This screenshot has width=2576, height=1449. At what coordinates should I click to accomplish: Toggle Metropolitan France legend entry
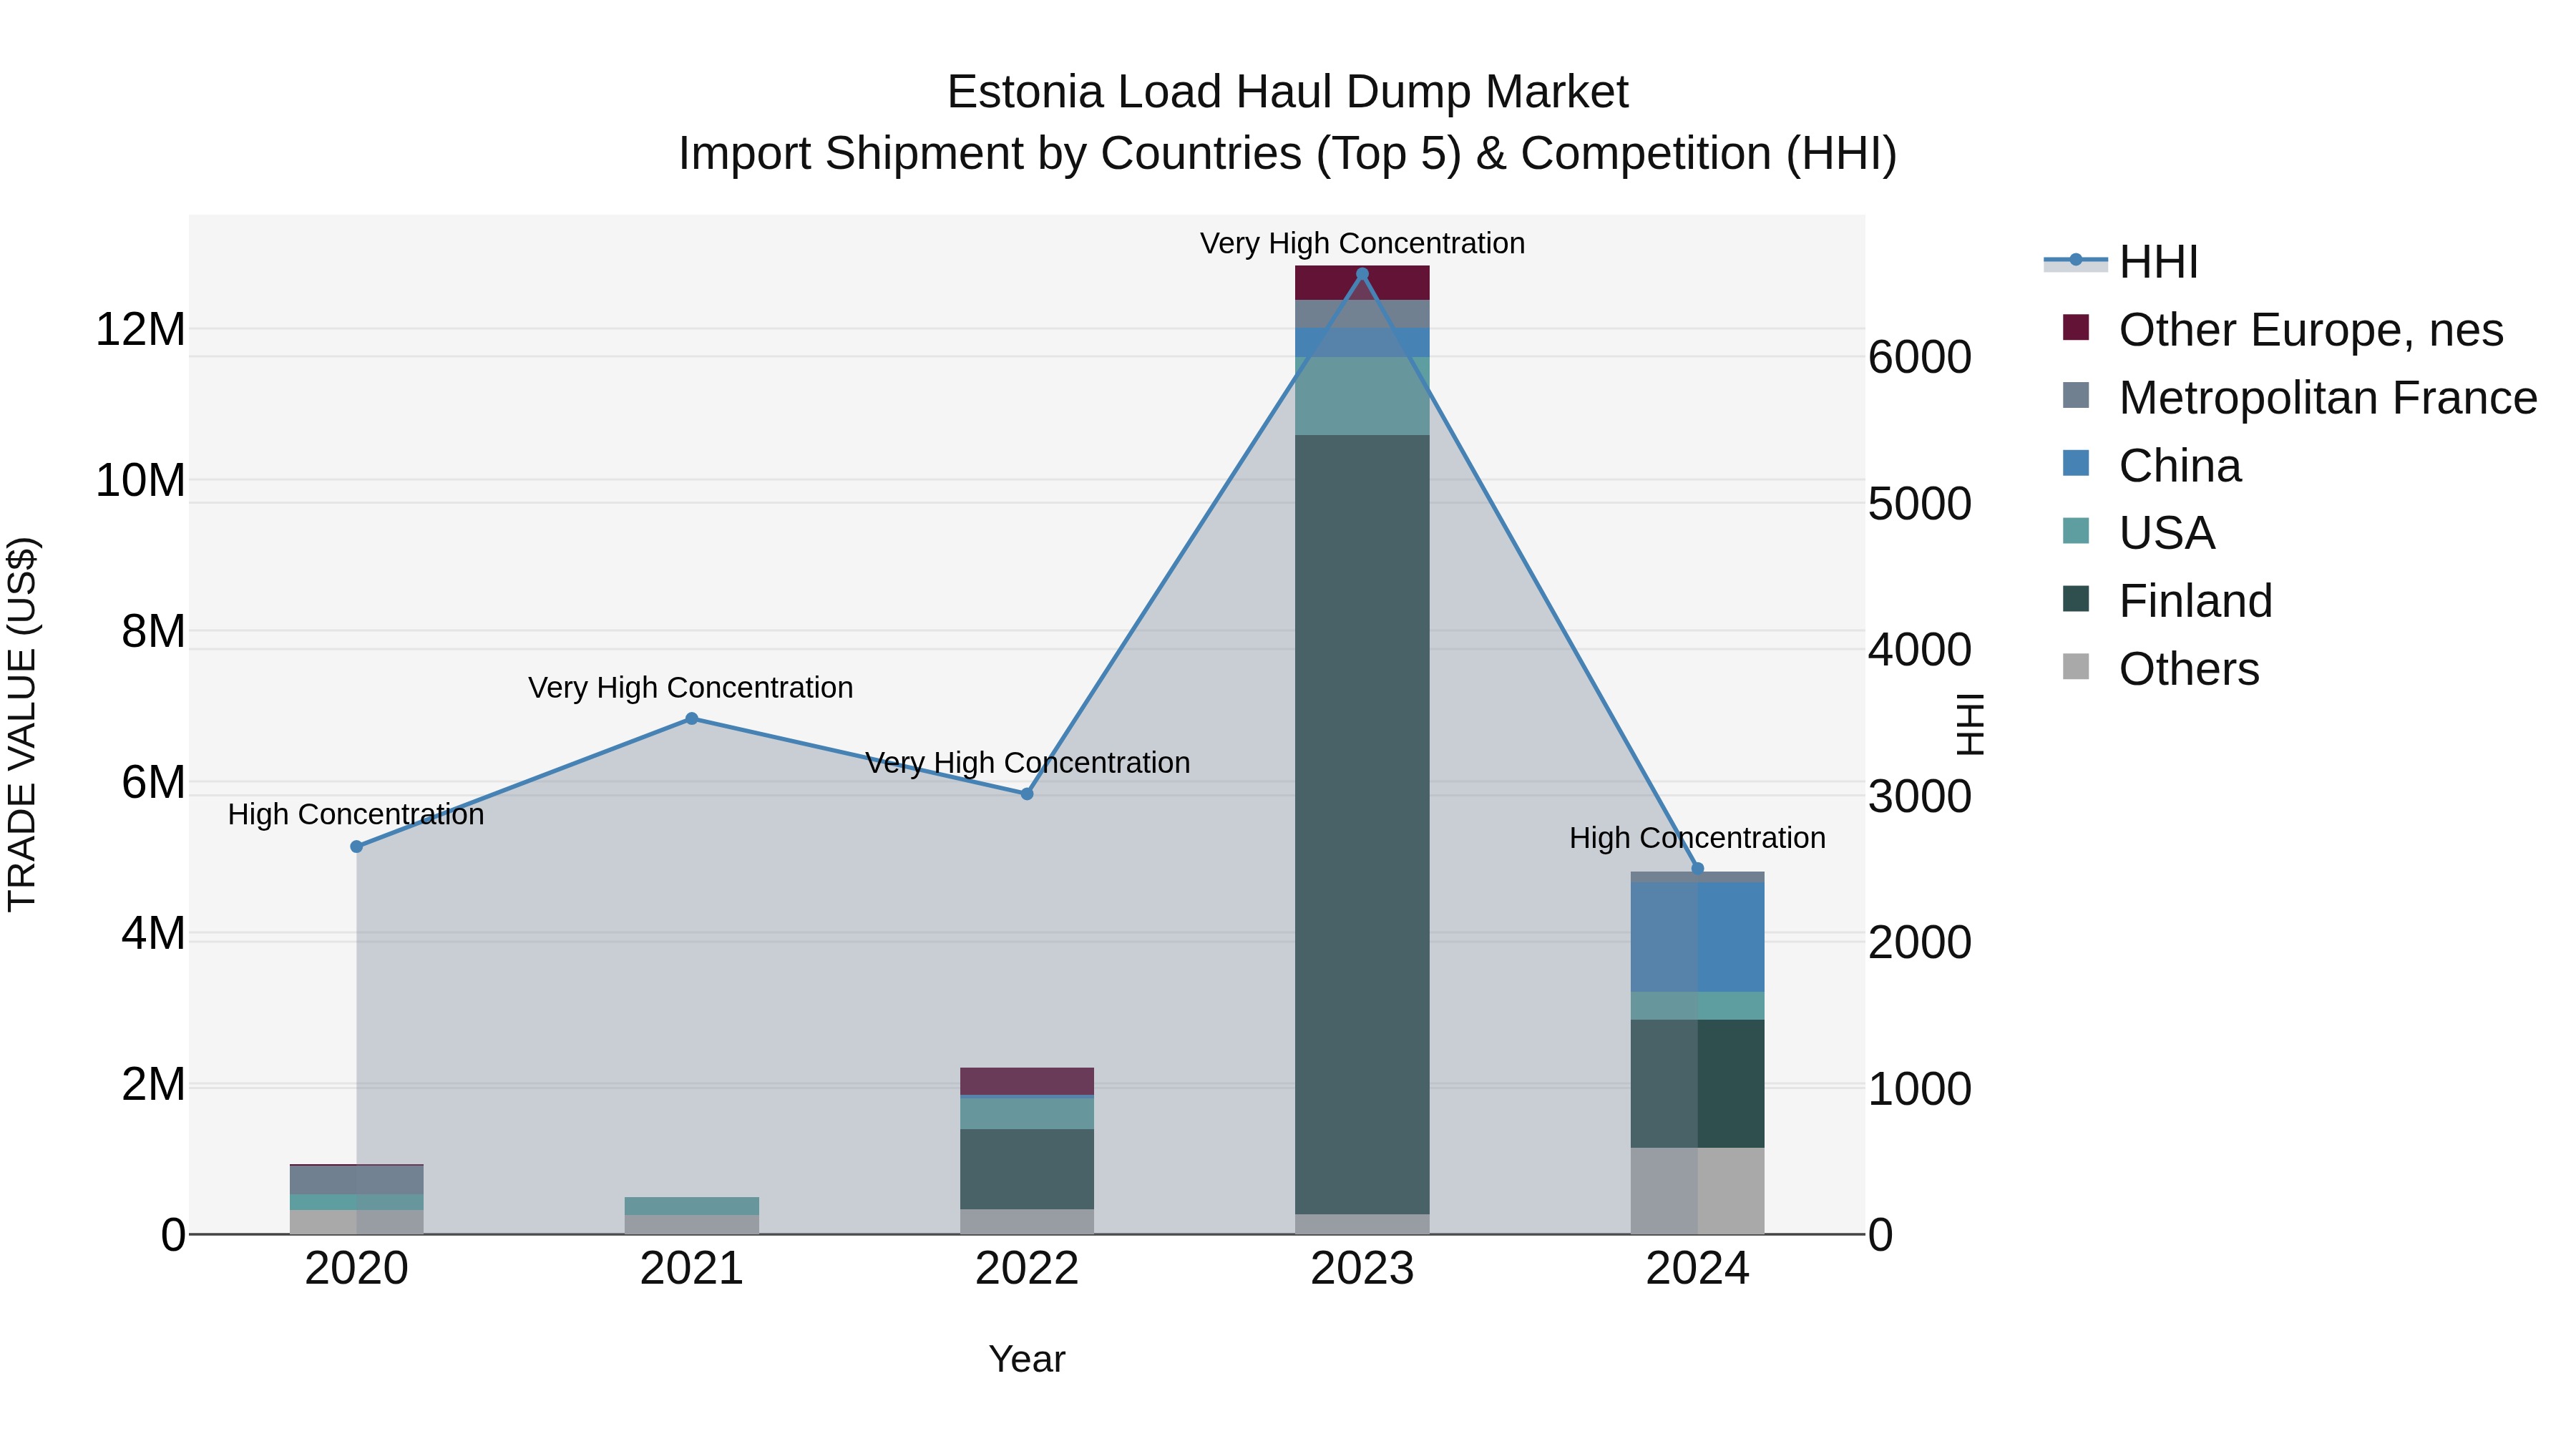click(2300, 397)
